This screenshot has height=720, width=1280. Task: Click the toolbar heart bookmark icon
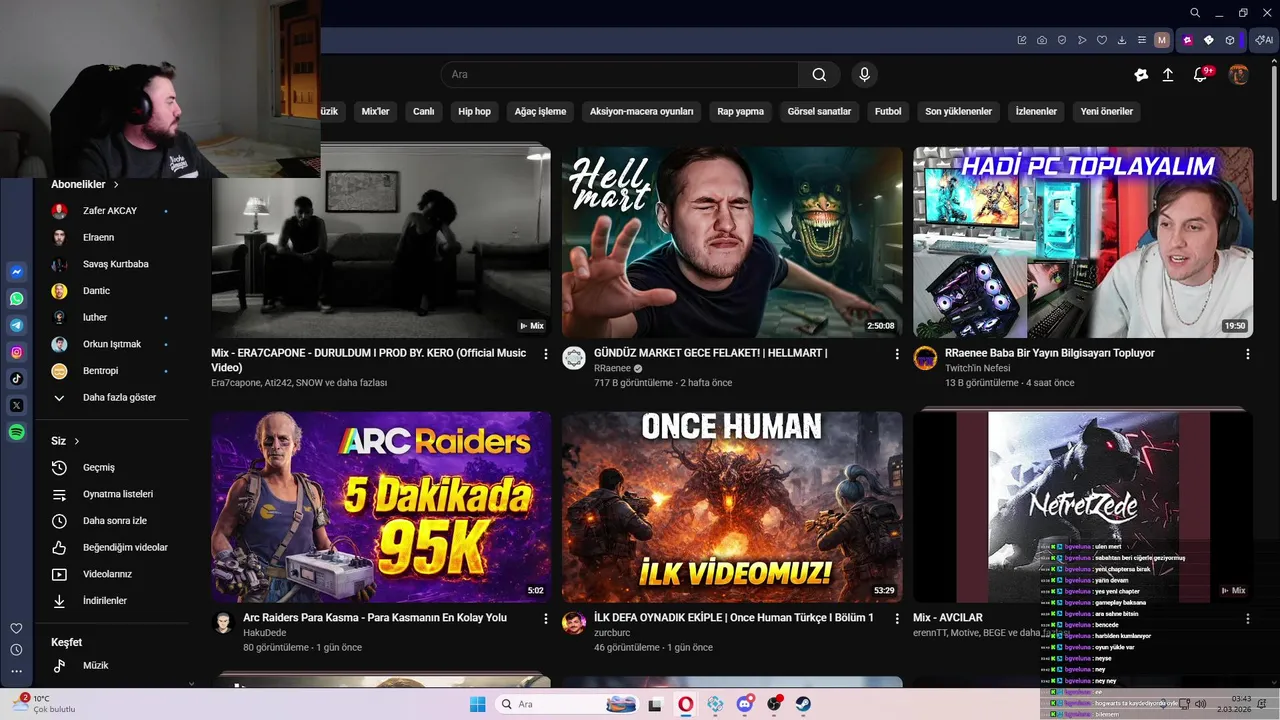(x=1102, y=40)
